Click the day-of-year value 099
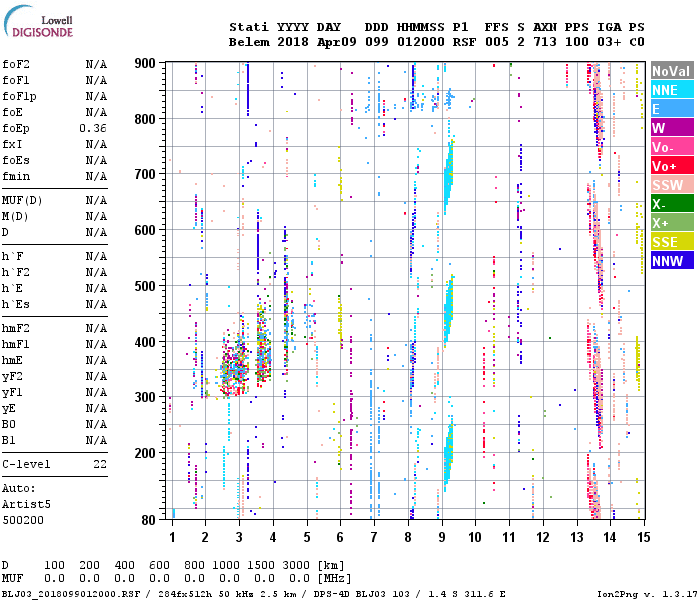 [377, 42]
